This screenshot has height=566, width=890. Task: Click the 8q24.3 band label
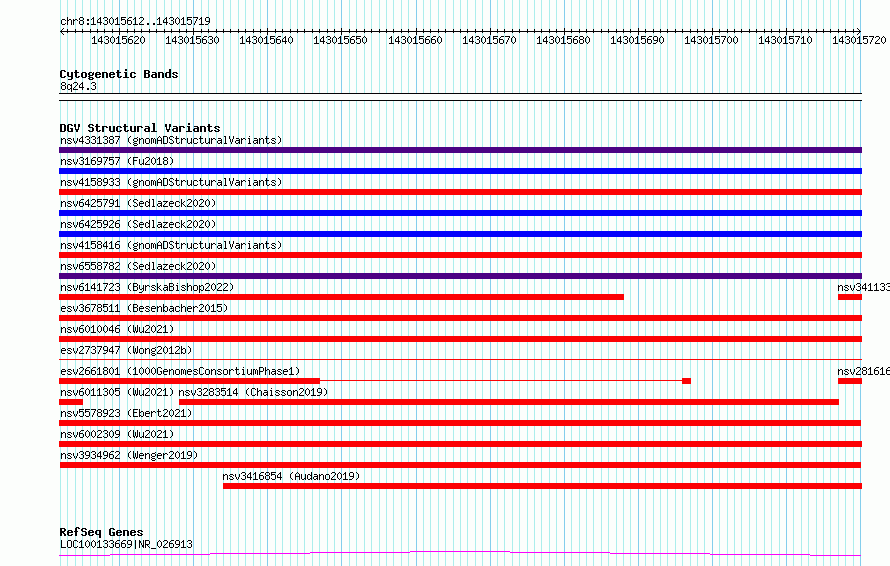(78, 86)
